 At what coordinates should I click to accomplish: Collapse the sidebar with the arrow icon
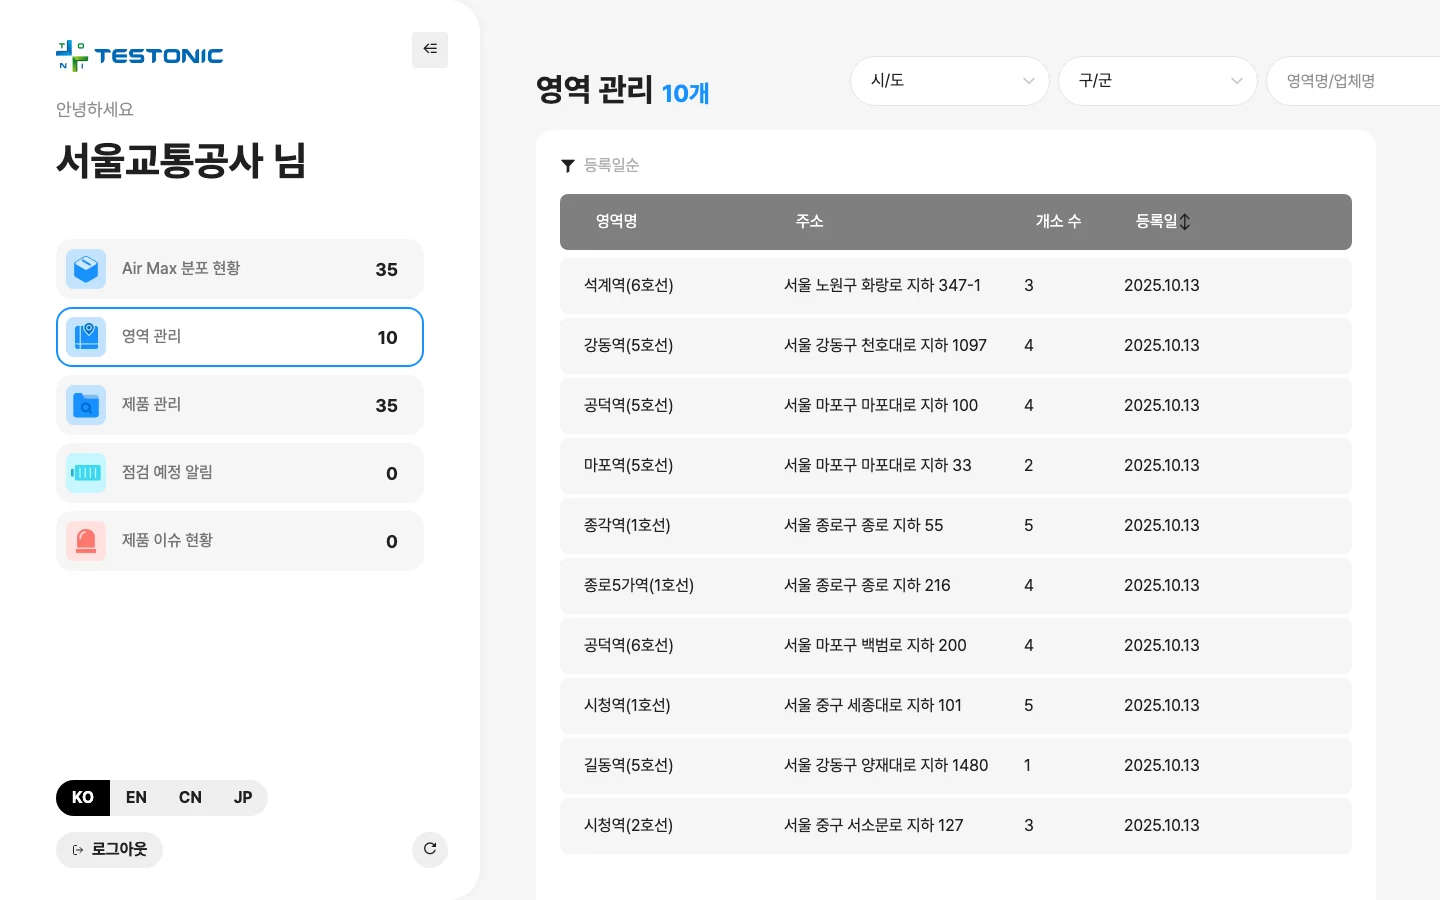click(x=430, y=49)
